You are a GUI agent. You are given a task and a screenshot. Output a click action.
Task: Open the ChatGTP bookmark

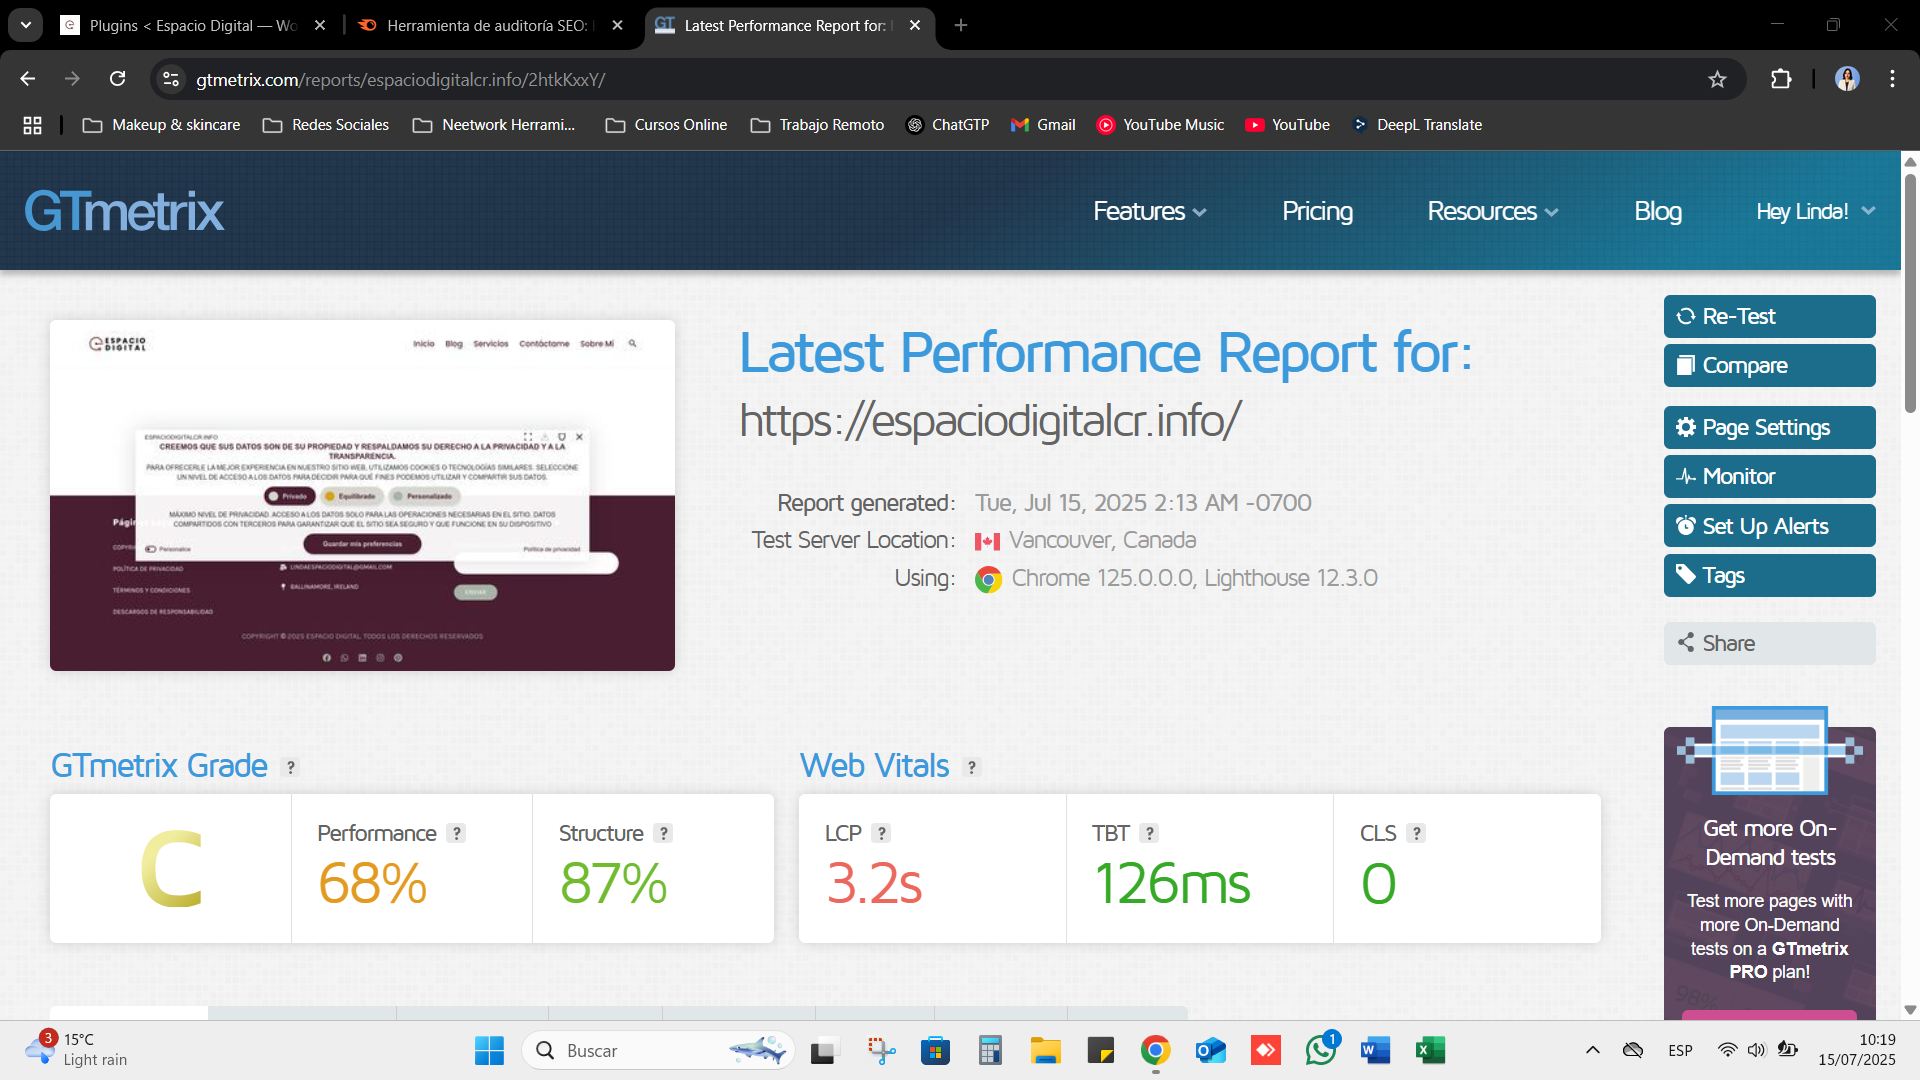[947, 125]
